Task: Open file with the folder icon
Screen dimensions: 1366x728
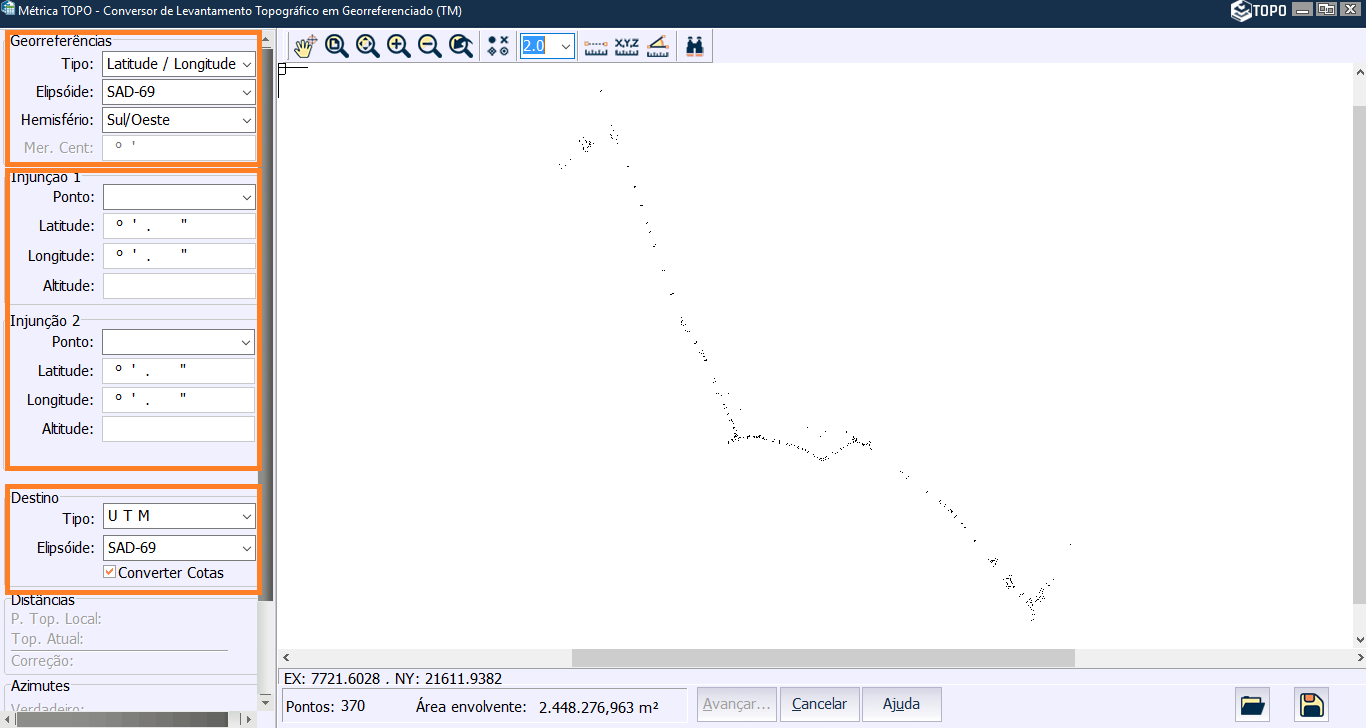Action: 1253,704
